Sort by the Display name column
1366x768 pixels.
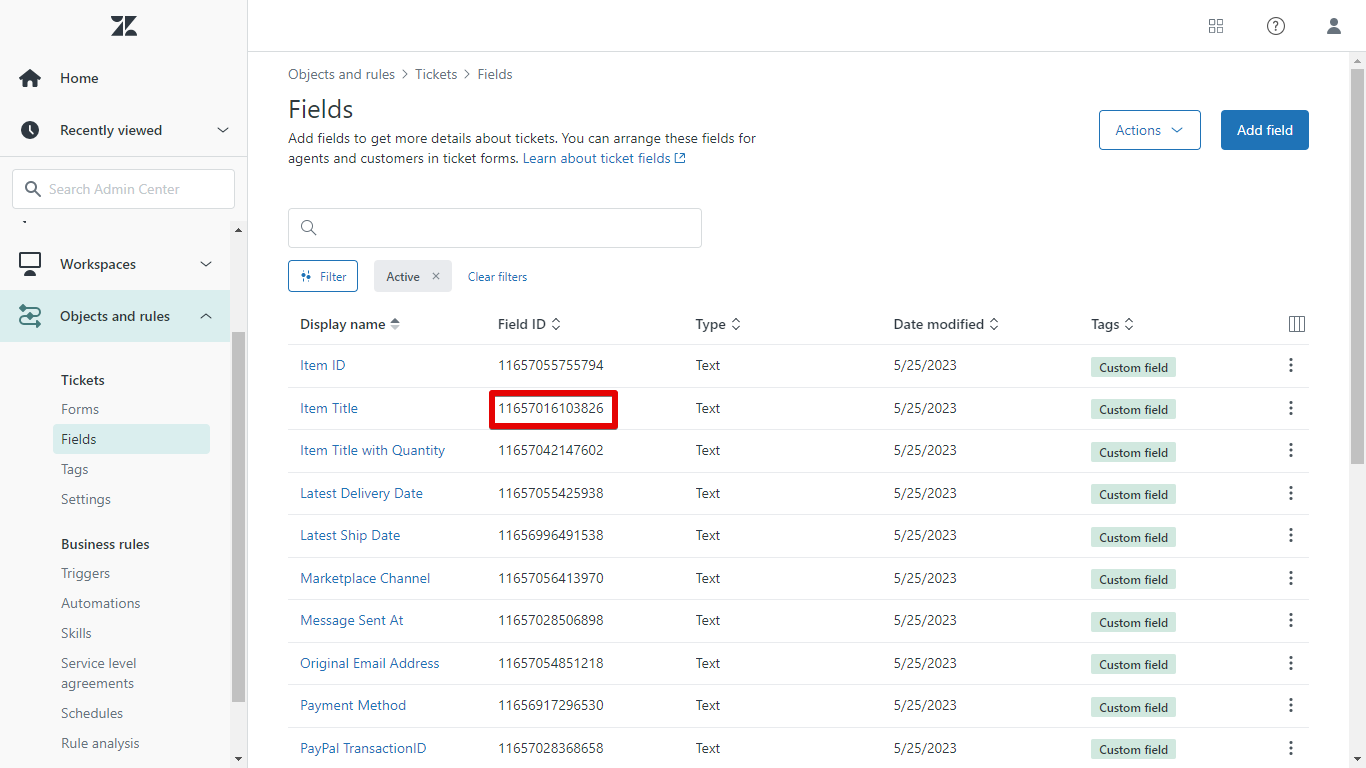(x=350, y=324)
